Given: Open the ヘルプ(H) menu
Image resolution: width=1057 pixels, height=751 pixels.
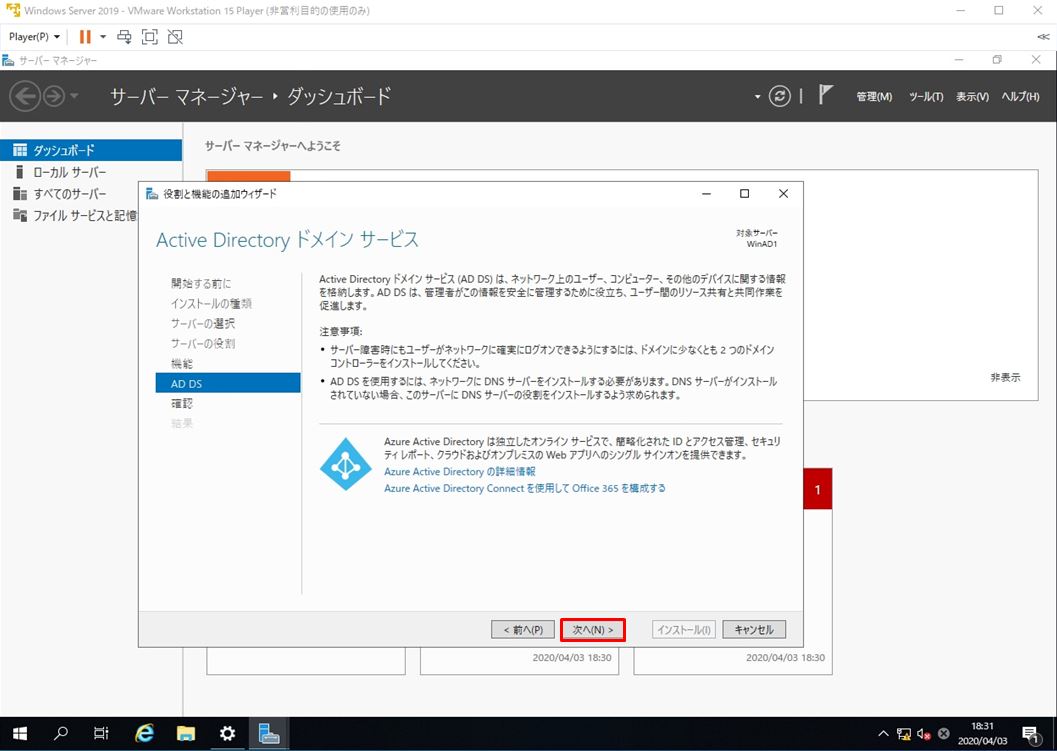Looking at the screenshot, I should coord(1020,96).
